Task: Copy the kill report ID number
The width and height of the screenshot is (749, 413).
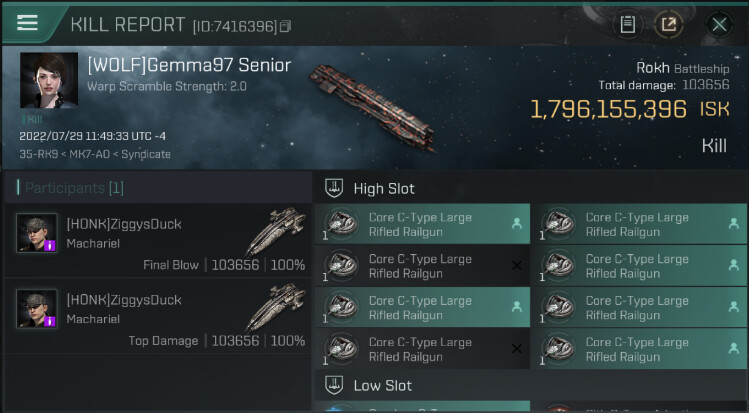Action: pyautogui.click(x=285, y=25)
